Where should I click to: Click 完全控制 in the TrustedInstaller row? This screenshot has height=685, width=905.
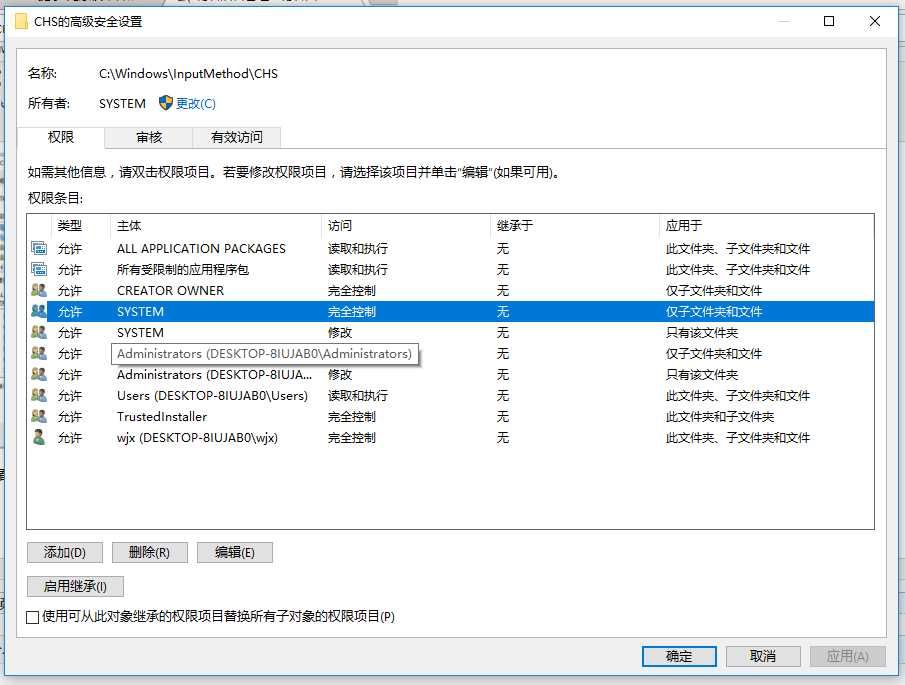351,417
